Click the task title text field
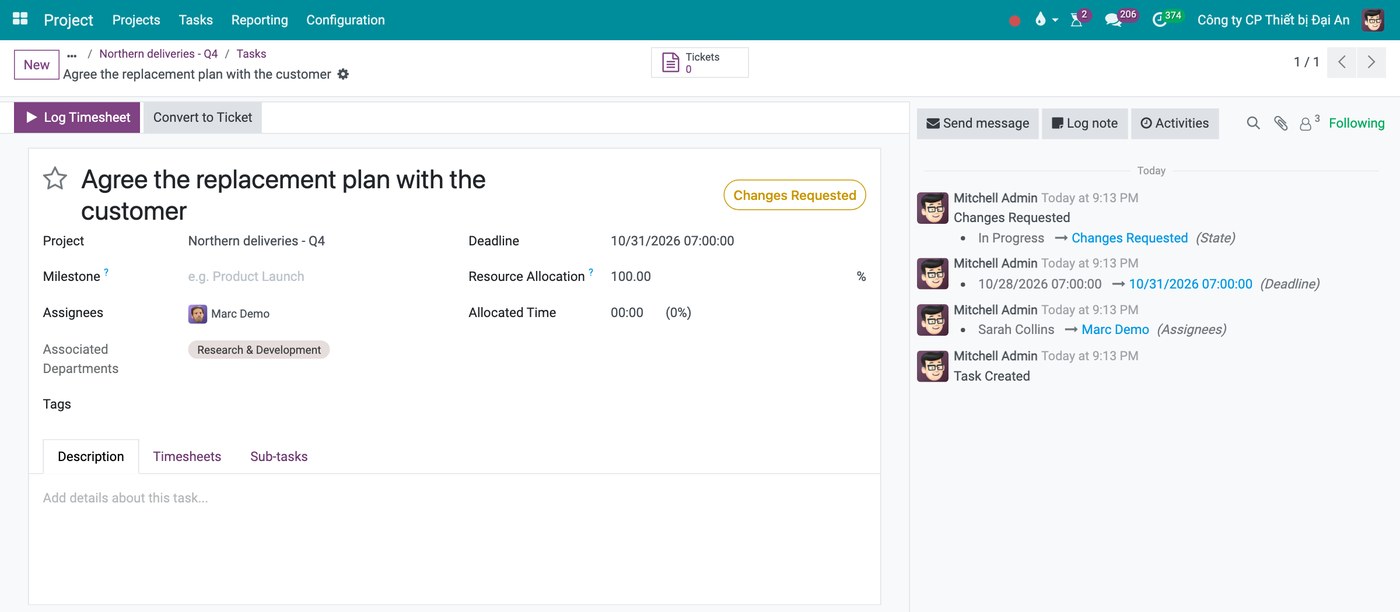This screenshot has width=1400, height=612. click(x=283, y=195)
